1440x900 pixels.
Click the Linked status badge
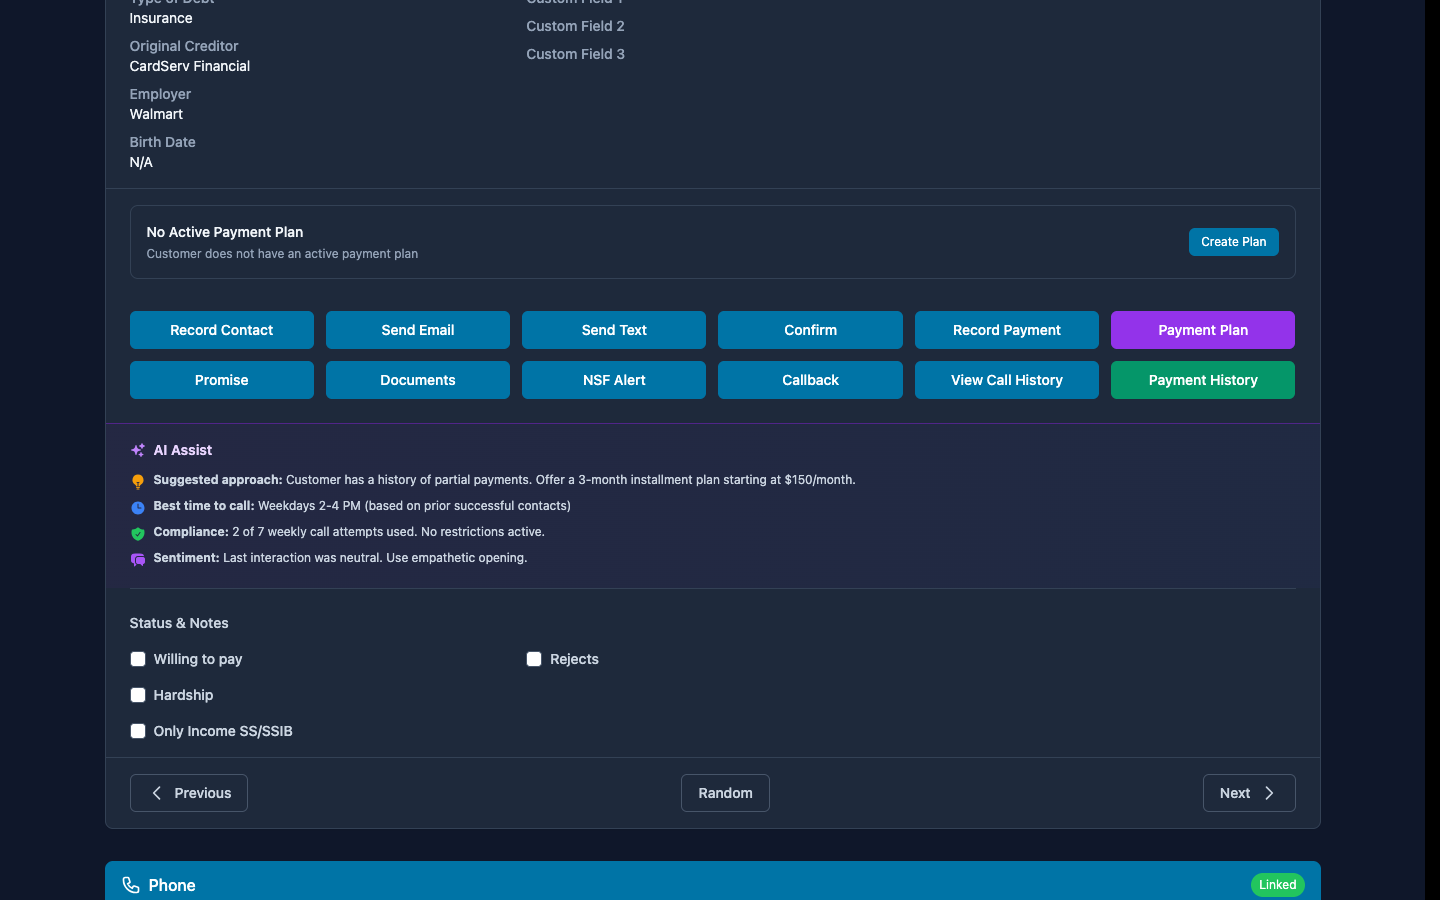(1277, 885)
